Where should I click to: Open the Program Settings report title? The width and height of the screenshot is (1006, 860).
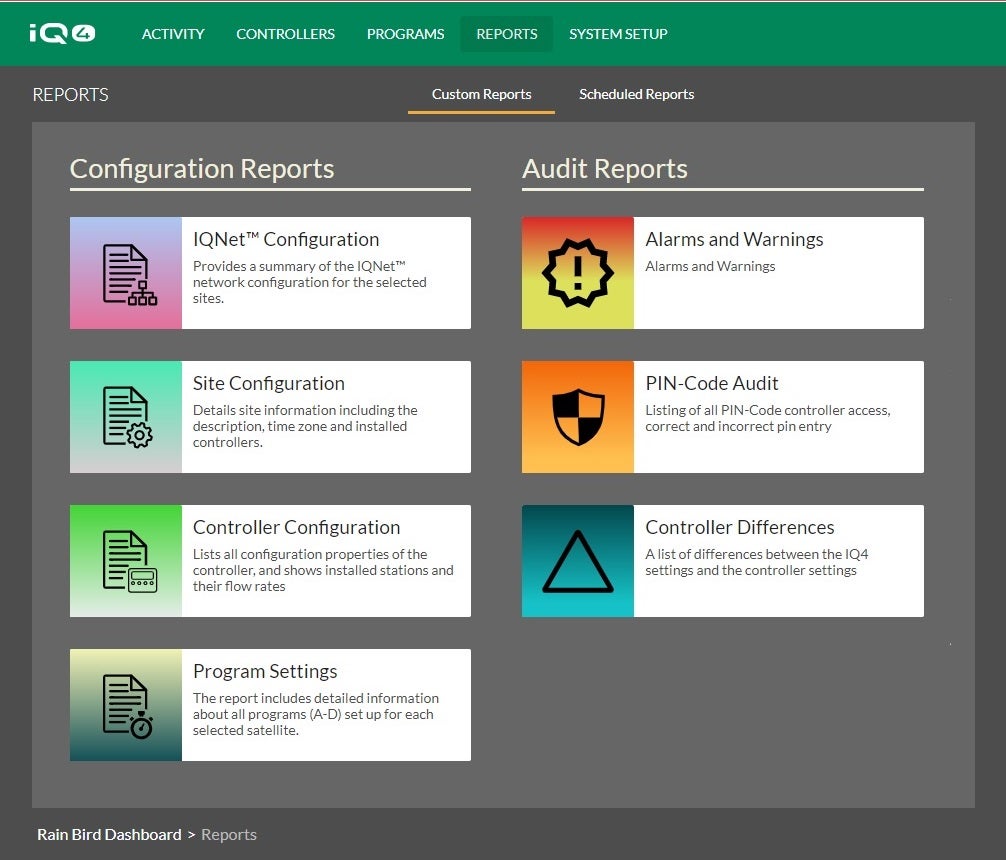click(265, 671)
